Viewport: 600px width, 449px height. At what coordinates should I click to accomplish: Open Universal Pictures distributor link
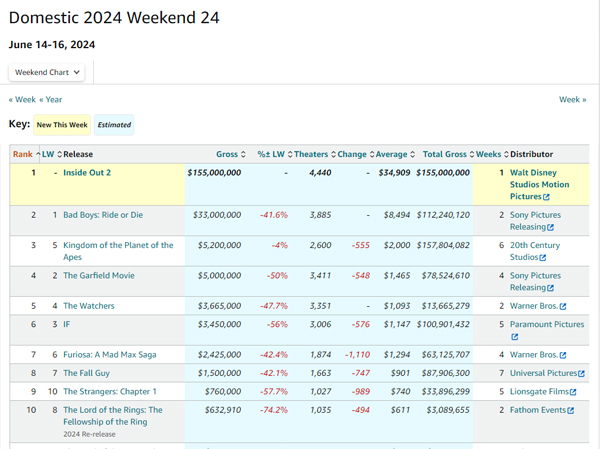tap(543, 373)
